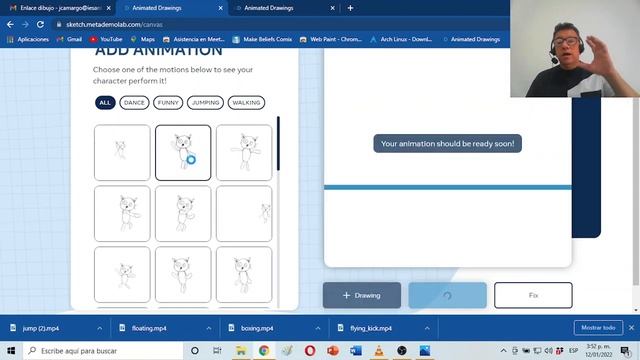Screen dimensions: 640x360
Task: Open Task View icon on taskbar
Action: tap(217, 351)
